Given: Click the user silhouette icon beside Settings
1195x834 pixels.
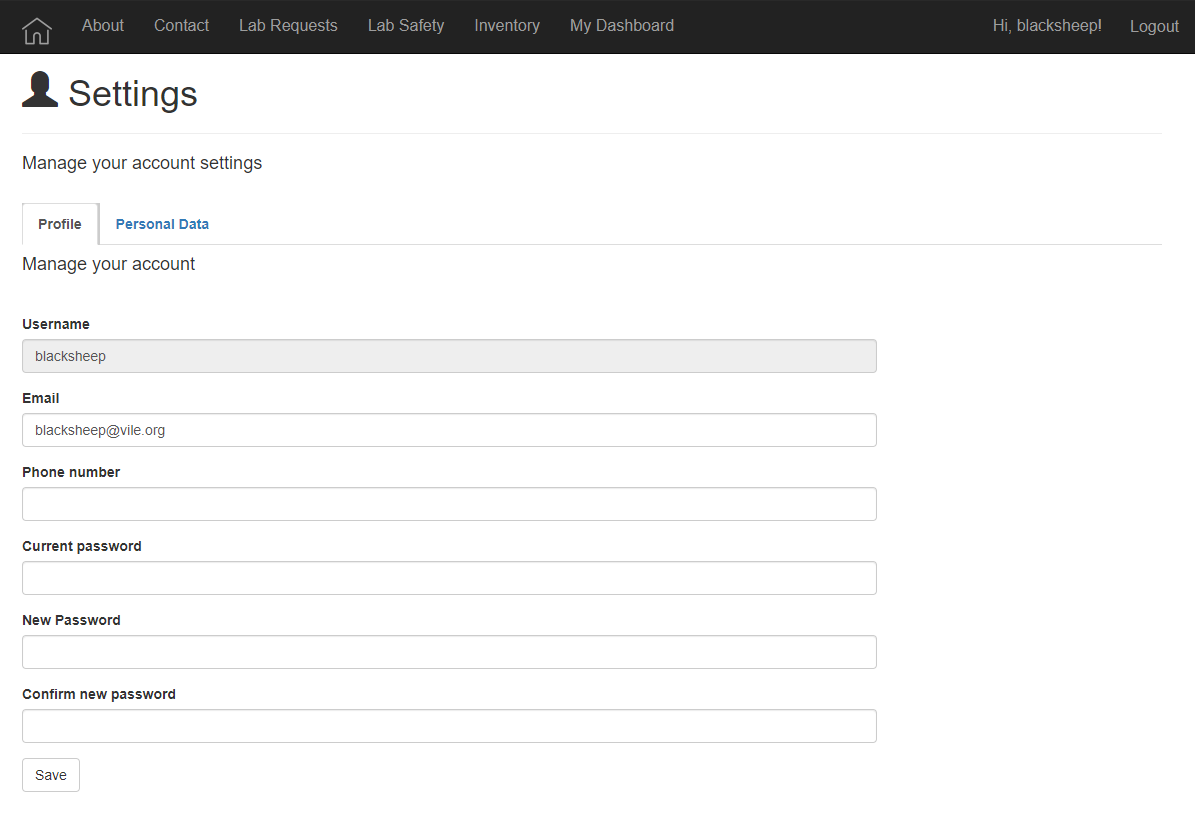Looking at the screenshot, I should coord(40,90).
